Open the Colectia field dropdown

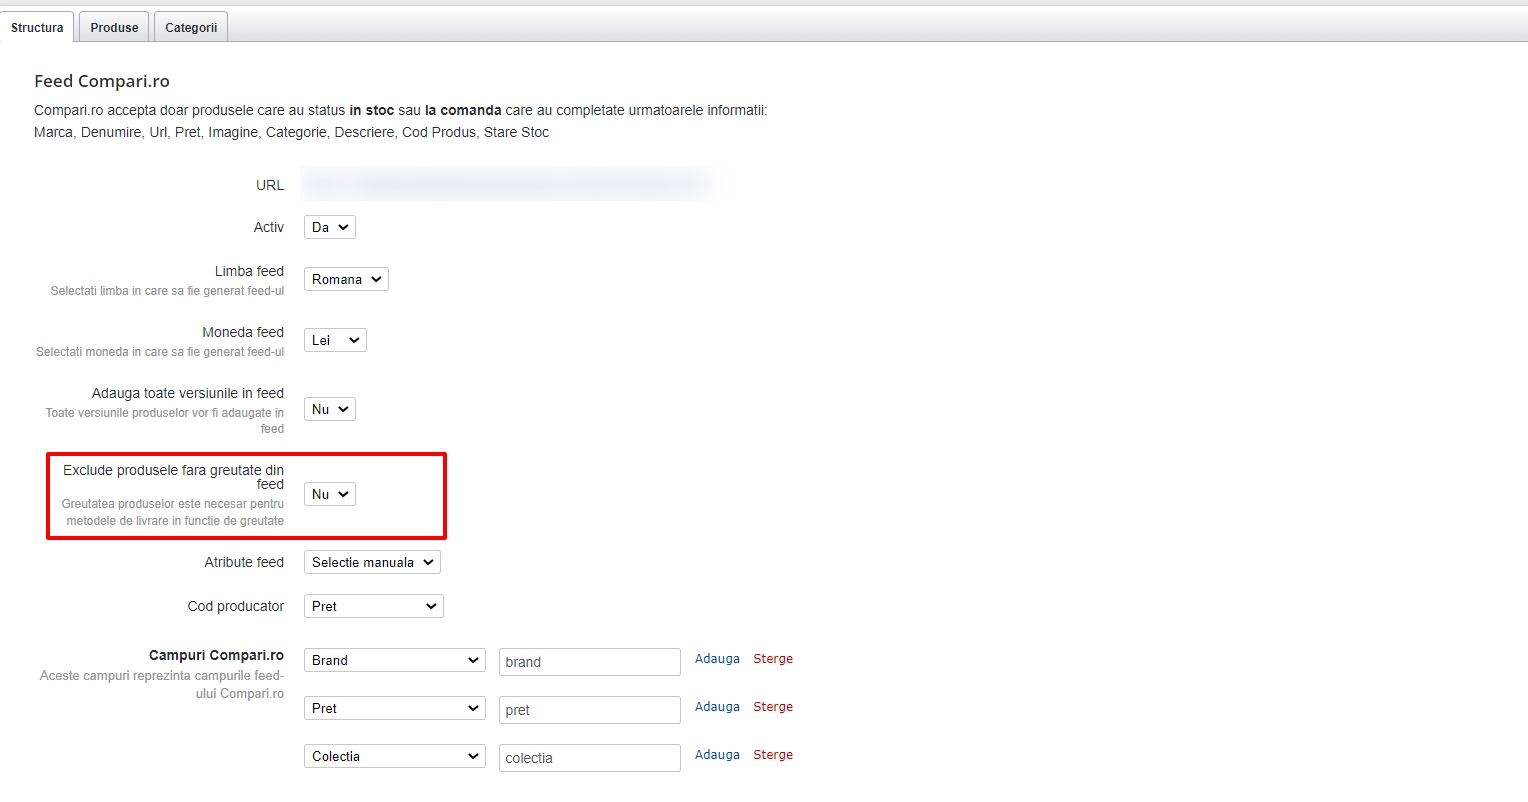coord(395,756)
